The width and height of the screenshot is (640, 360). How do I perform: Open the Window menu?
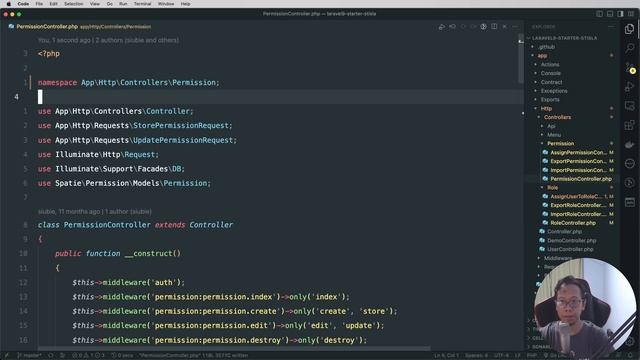coord(166,4)
